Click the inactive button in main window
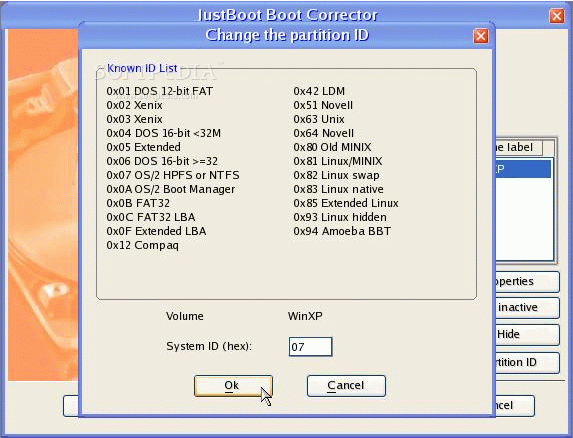This screenshot has height=438, width=573. 527,307
